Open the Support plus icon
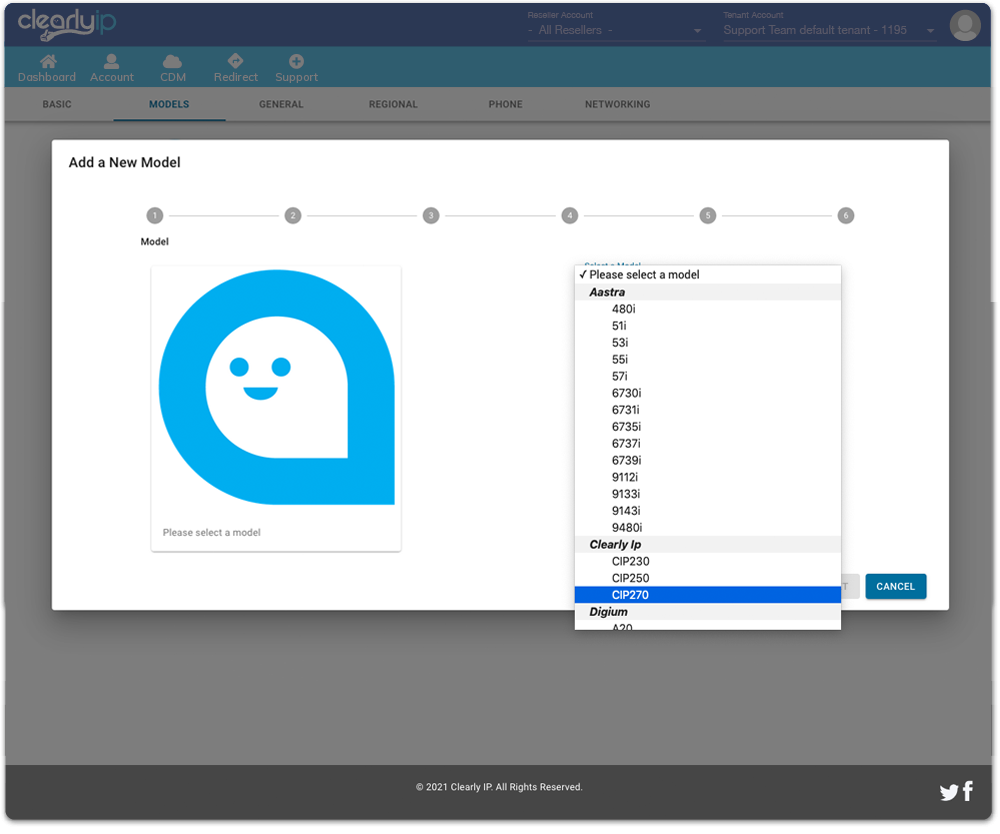 coord(296,62)
